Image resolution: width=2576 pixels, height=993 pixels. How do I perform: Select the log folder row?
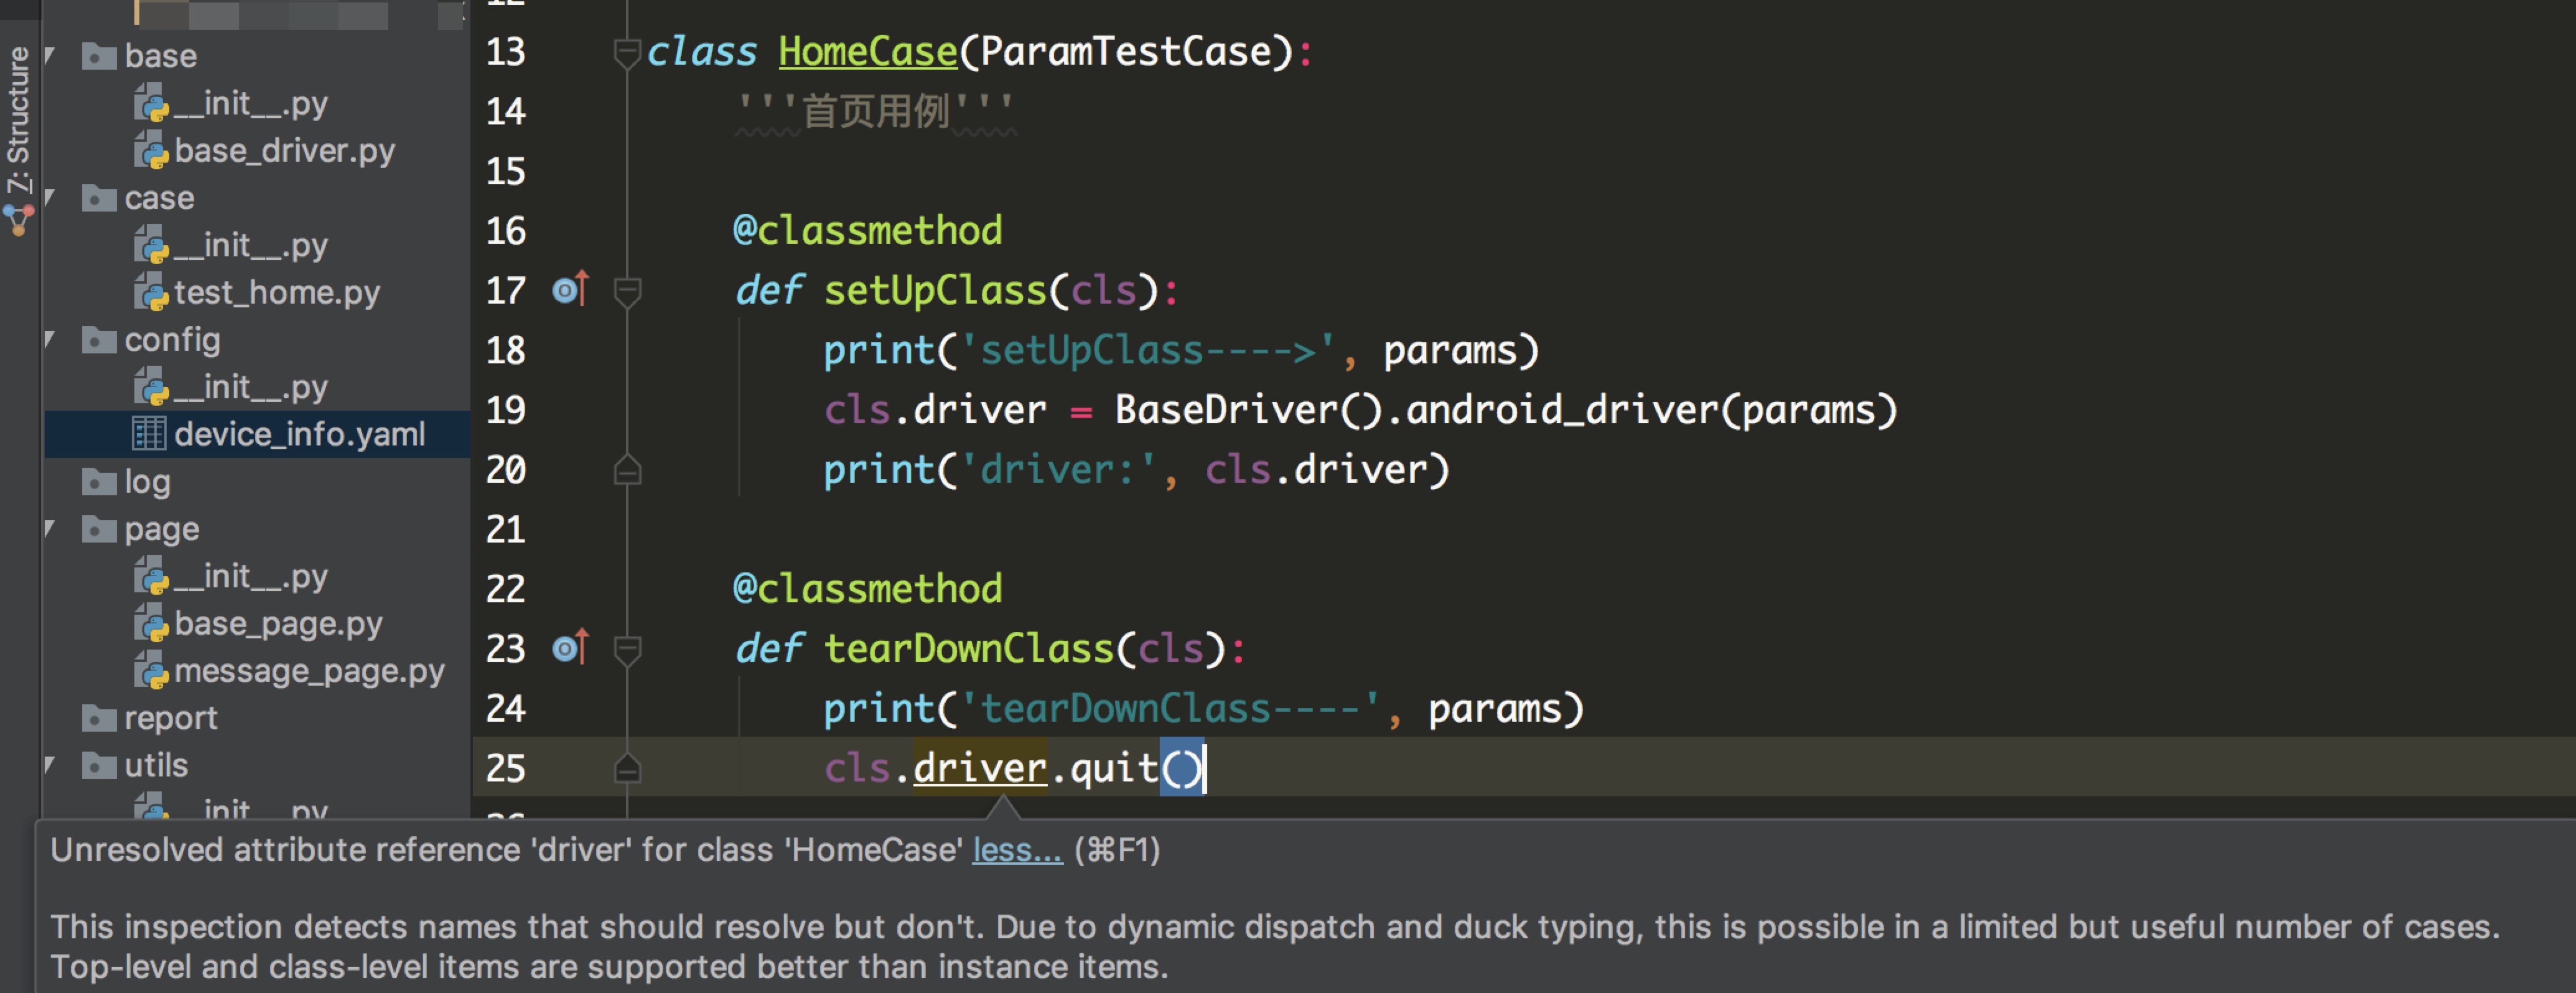point(256,482)
